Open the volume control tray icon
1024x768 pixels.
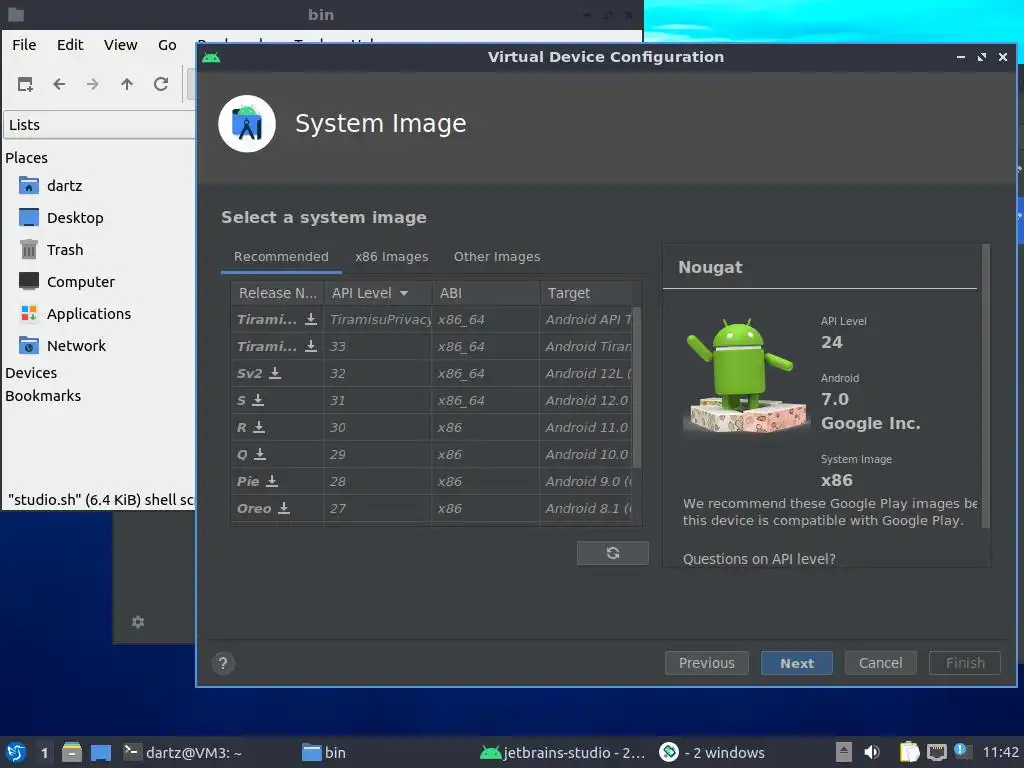coord(872,752)
